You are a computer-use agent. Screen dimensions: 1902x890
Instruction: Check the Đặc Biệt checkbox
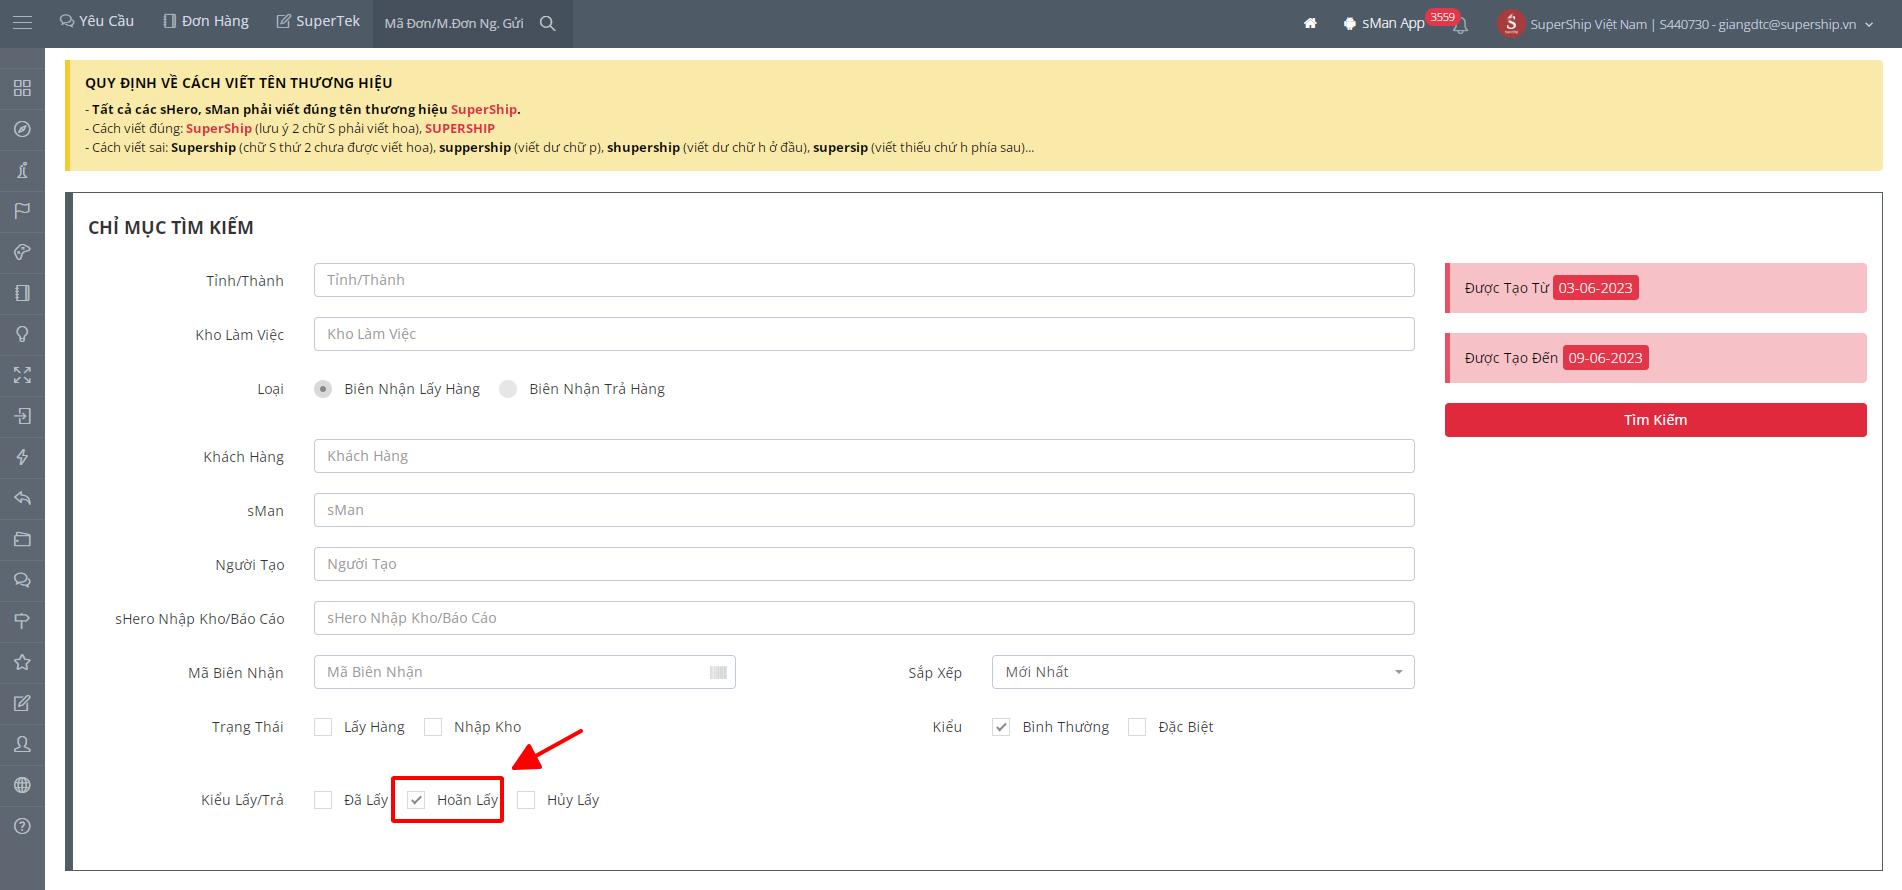[x=1137, y=727]
